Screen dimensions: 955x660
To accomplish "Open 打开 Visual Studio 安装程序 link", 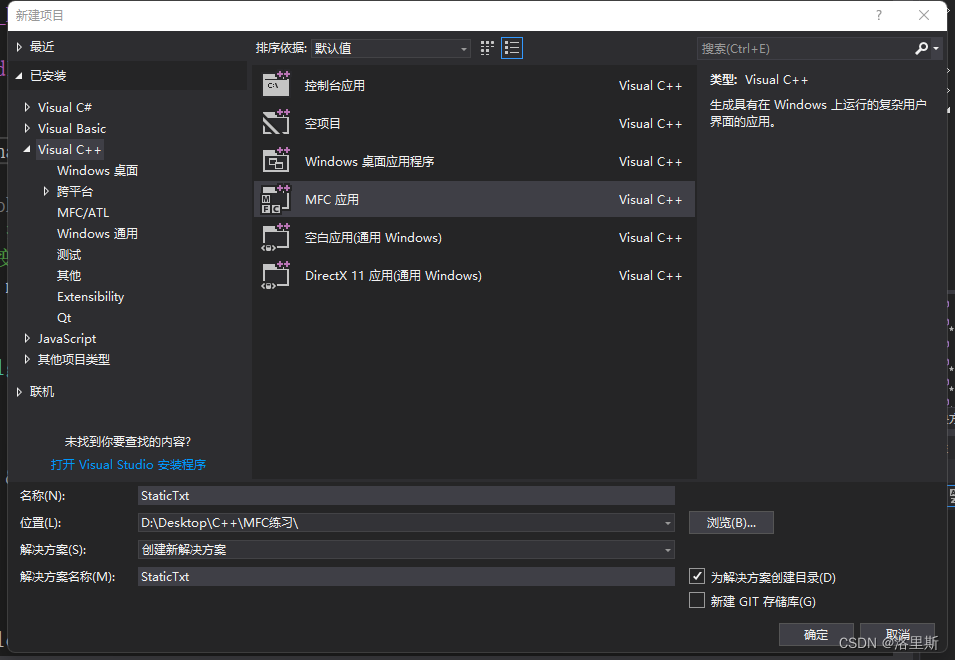I will tap(128, 465).
